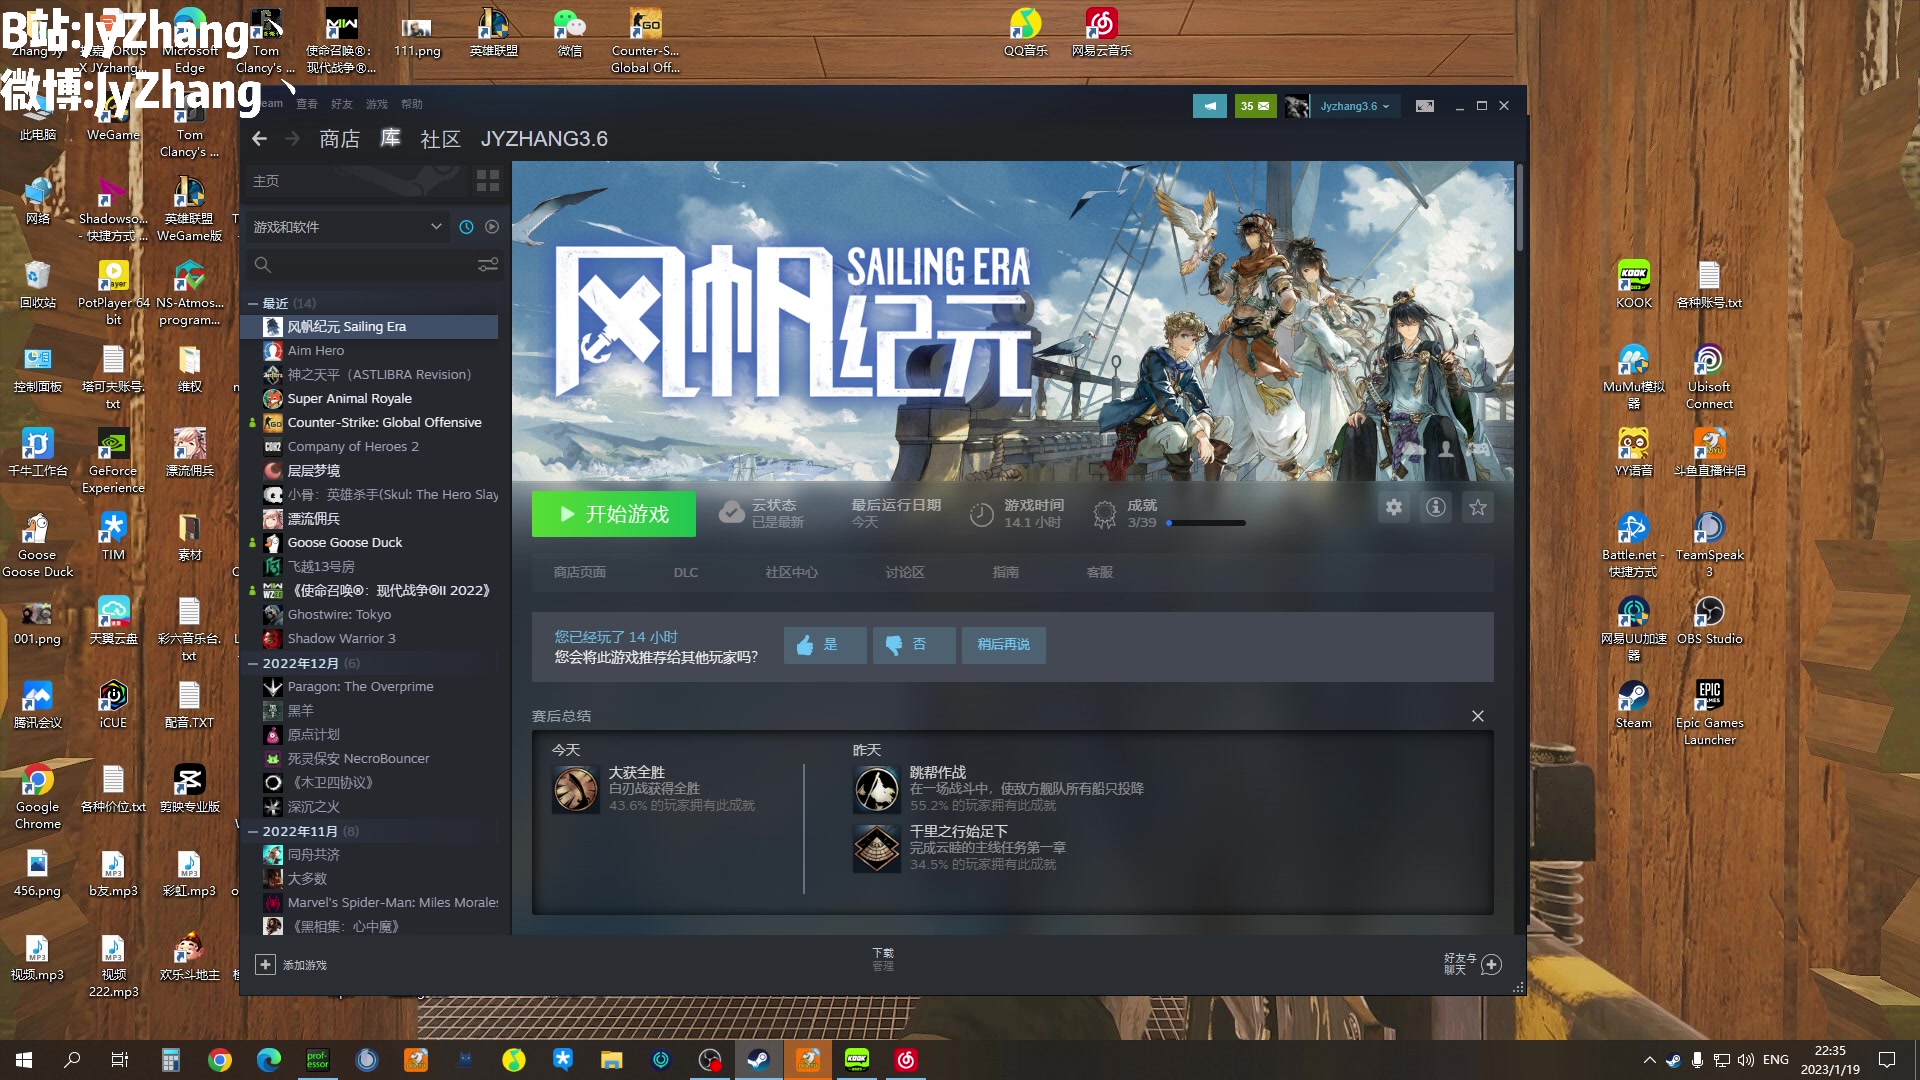The height and width of the screenshot is (1080, 1920).
Task: Open Ubisoft Connect desktop shortcut
Action: tap(1709, 375)
